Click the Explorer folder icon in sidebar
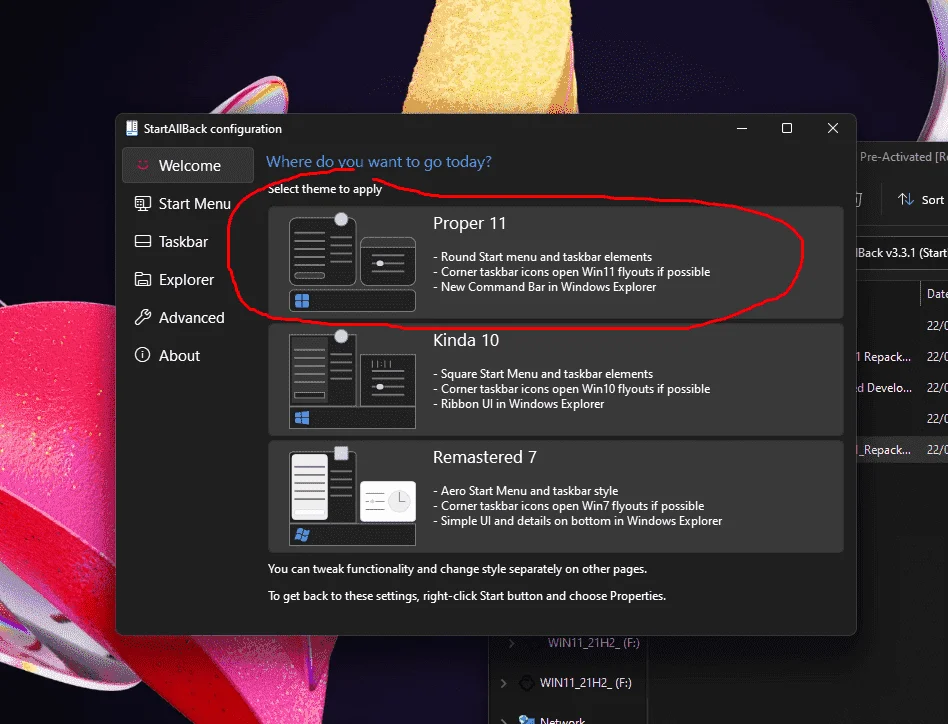This screenshot has height=724, width=948. pos(143,279)
